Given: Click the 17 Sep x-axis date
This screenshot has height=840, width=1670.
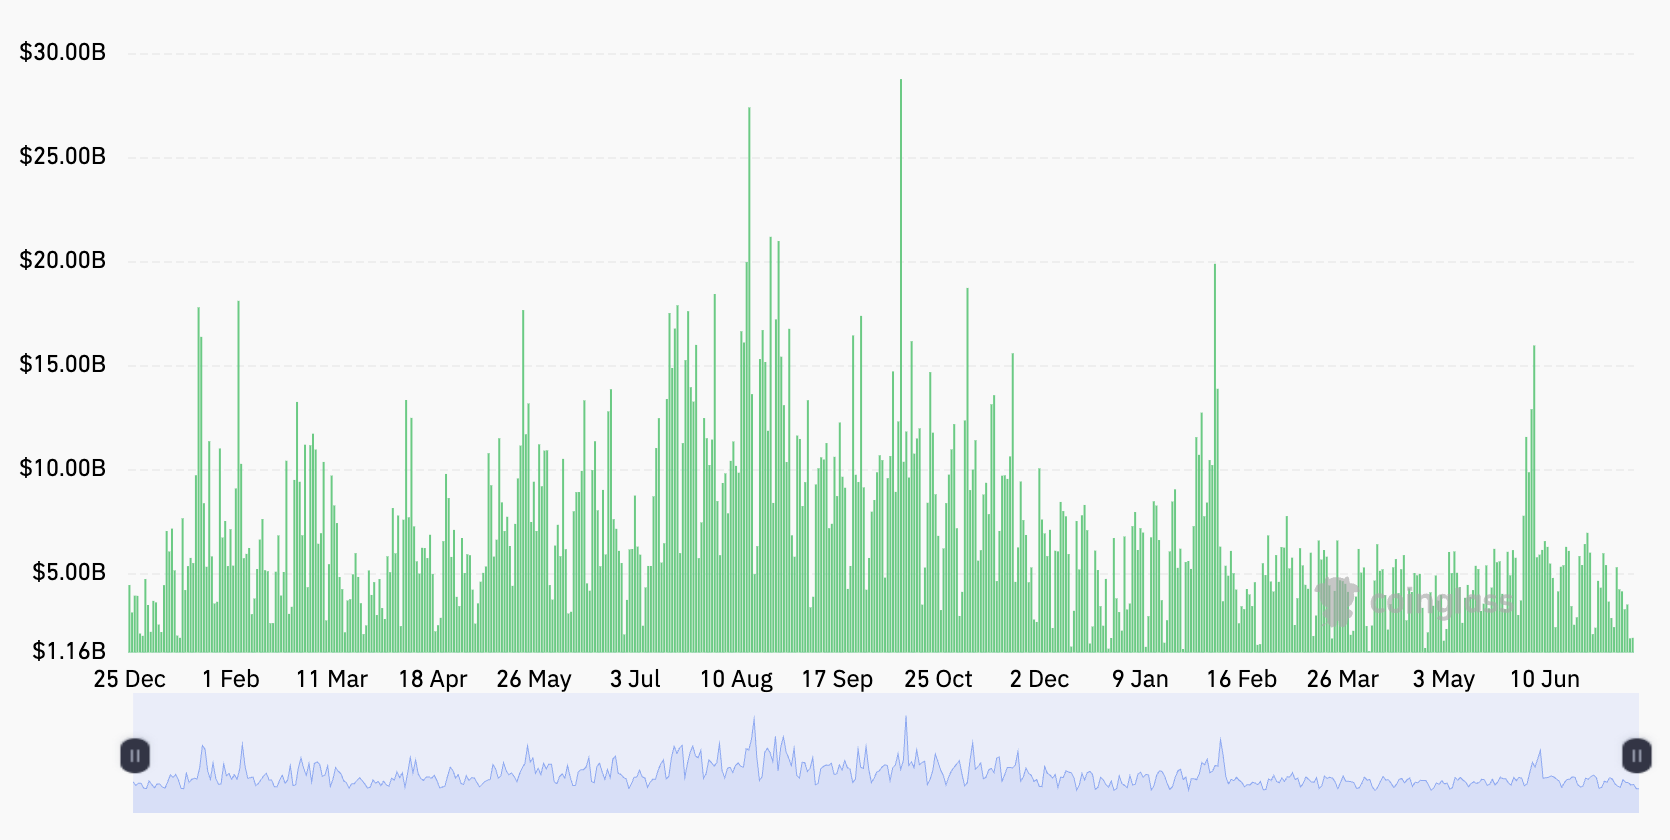Looking at the screenshot, I should pos(837,679).
